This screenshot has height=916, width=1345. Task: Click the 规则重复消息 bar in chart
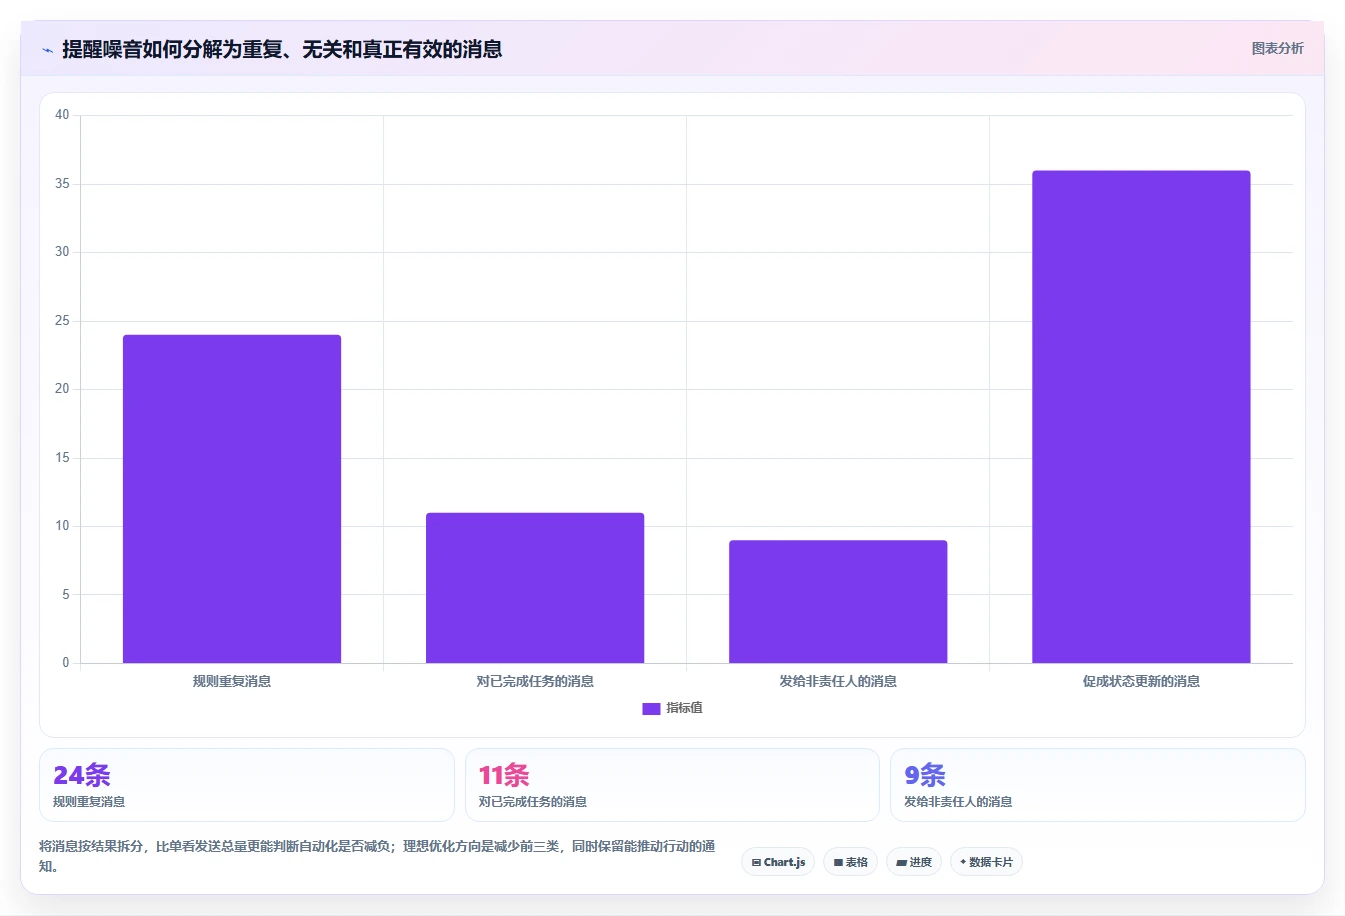[x=232, y=499]
